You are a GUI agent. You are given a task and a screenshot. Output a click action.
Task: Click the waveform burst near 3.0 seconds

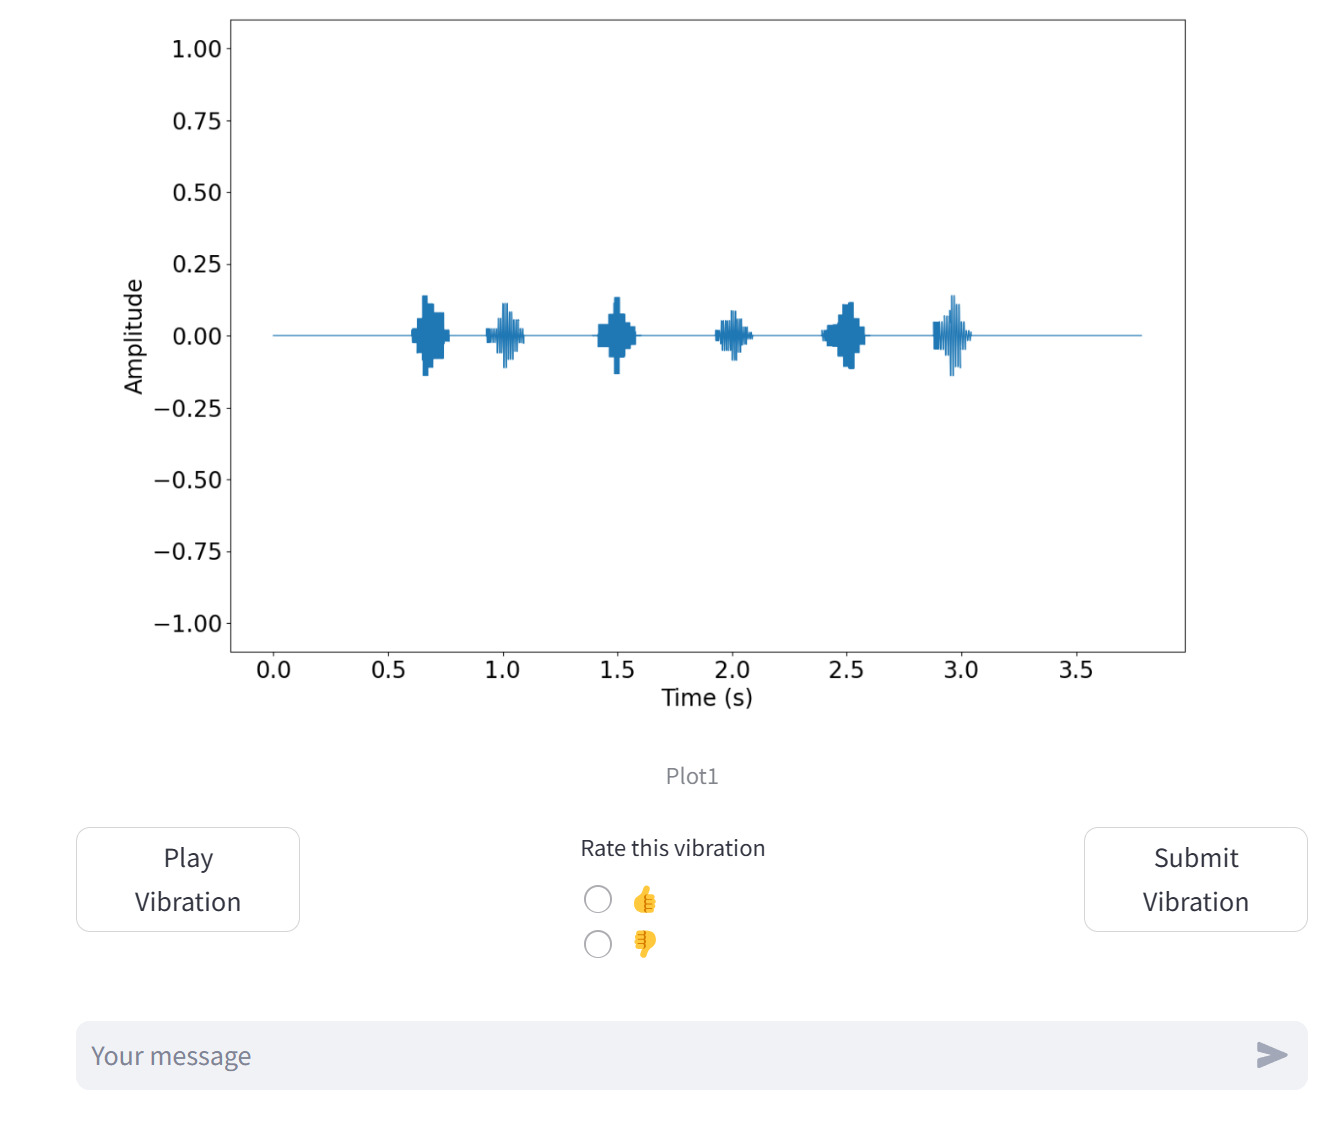[952, 336]
